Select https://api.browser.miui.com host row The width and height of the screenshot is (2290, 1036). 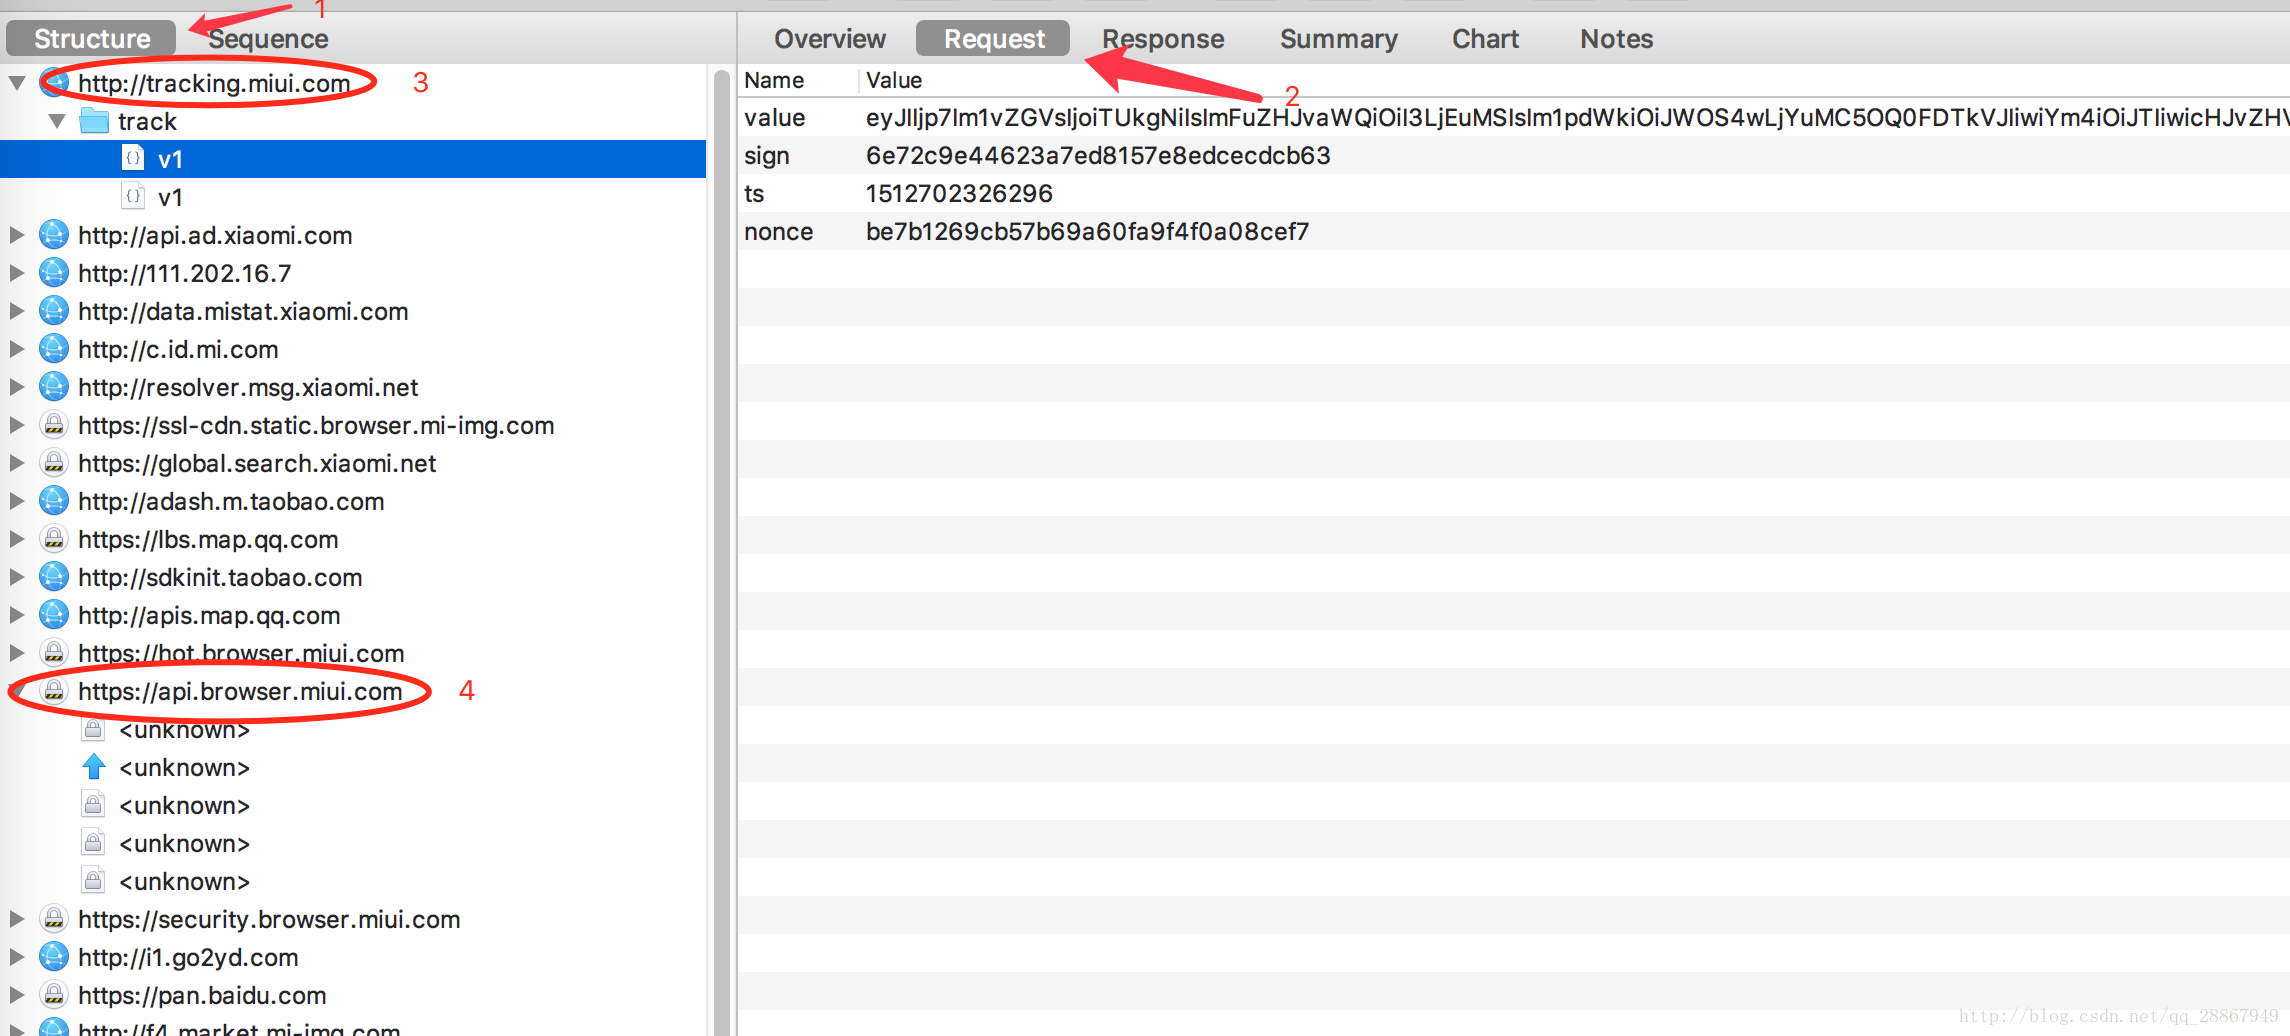pos(353,691)
